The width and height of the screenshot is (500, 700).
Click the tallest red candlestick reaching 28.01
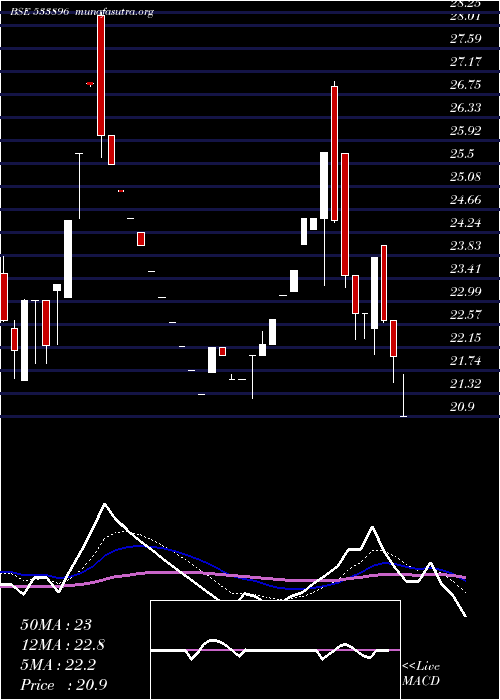point(101,75)
